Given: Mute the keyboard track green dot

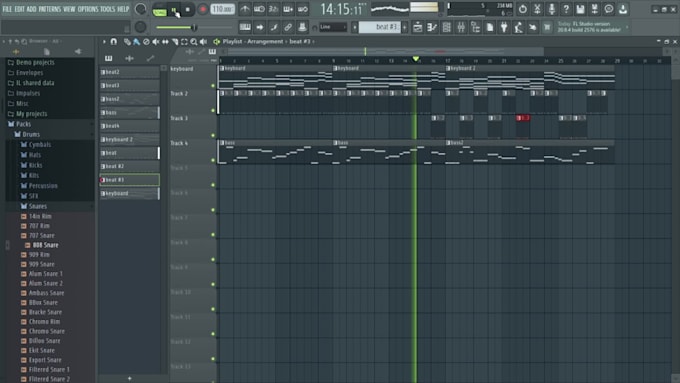Looking at the screenshot, I should 213,85.
